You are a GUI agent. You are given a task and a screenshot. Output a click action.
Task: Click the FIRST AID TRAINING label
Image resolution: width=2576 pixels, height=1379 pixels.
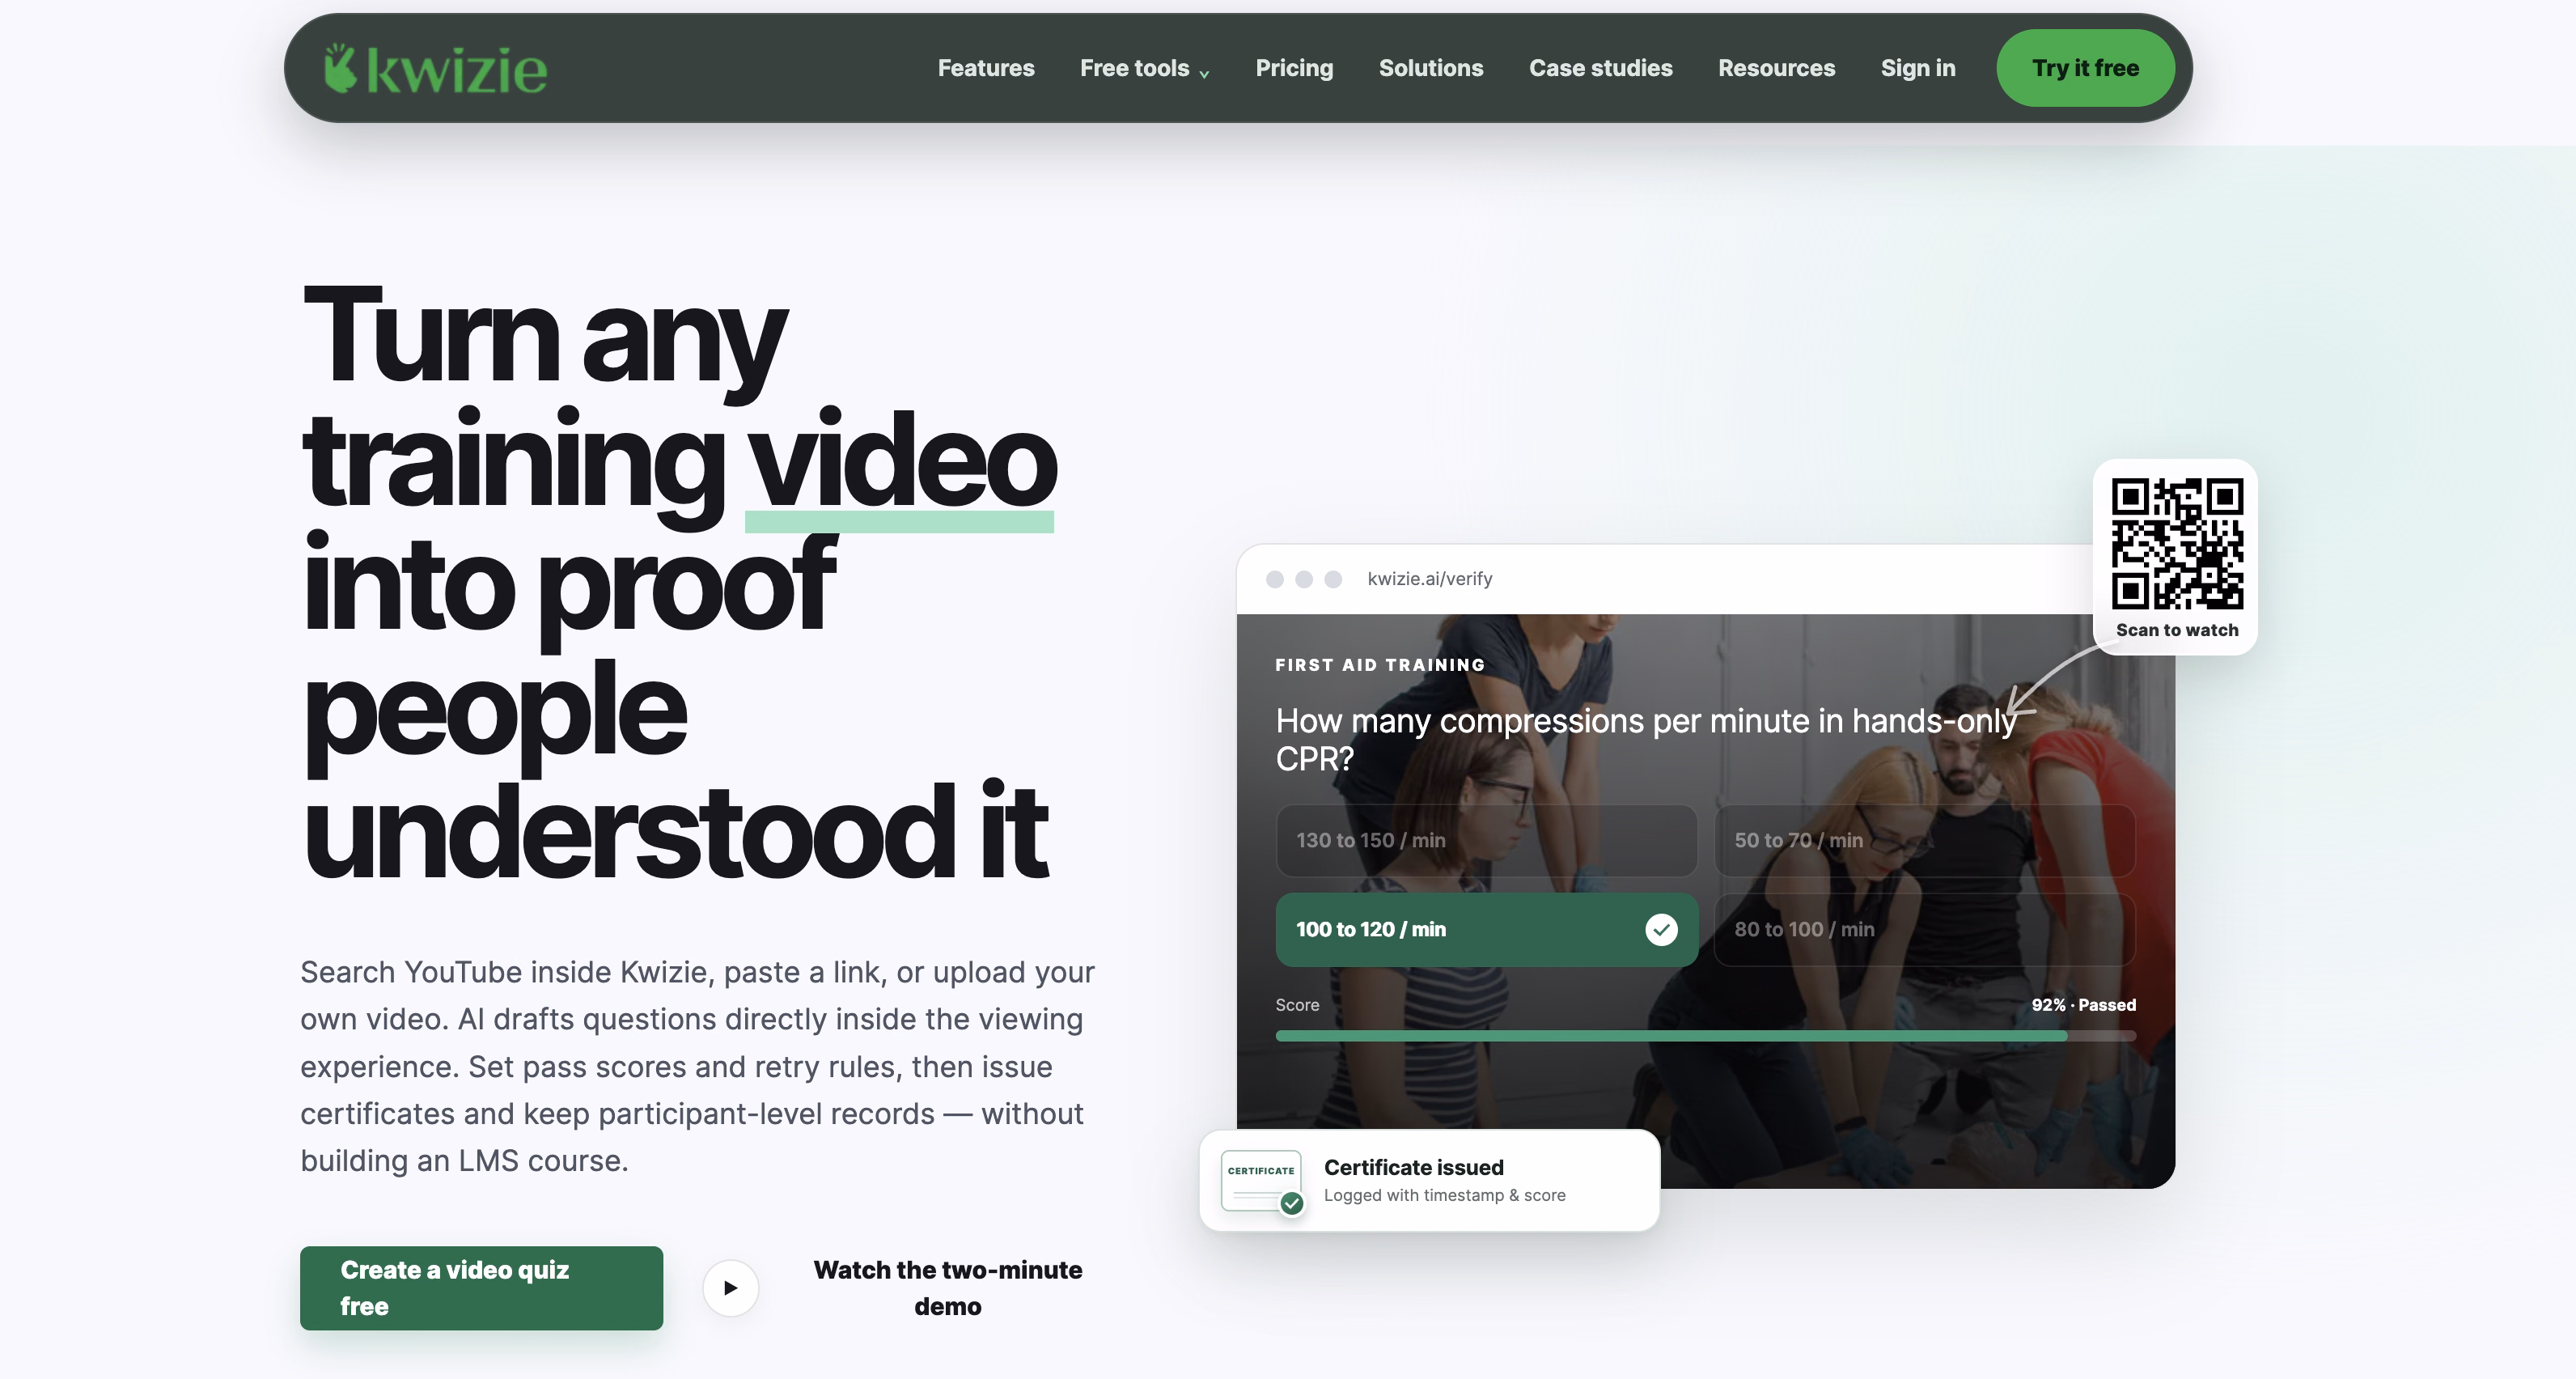1380,665
